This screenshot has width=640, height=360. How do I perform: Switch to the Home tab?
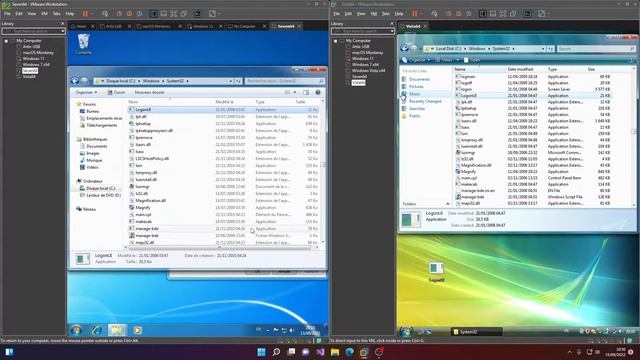click(x=81, y=26)
